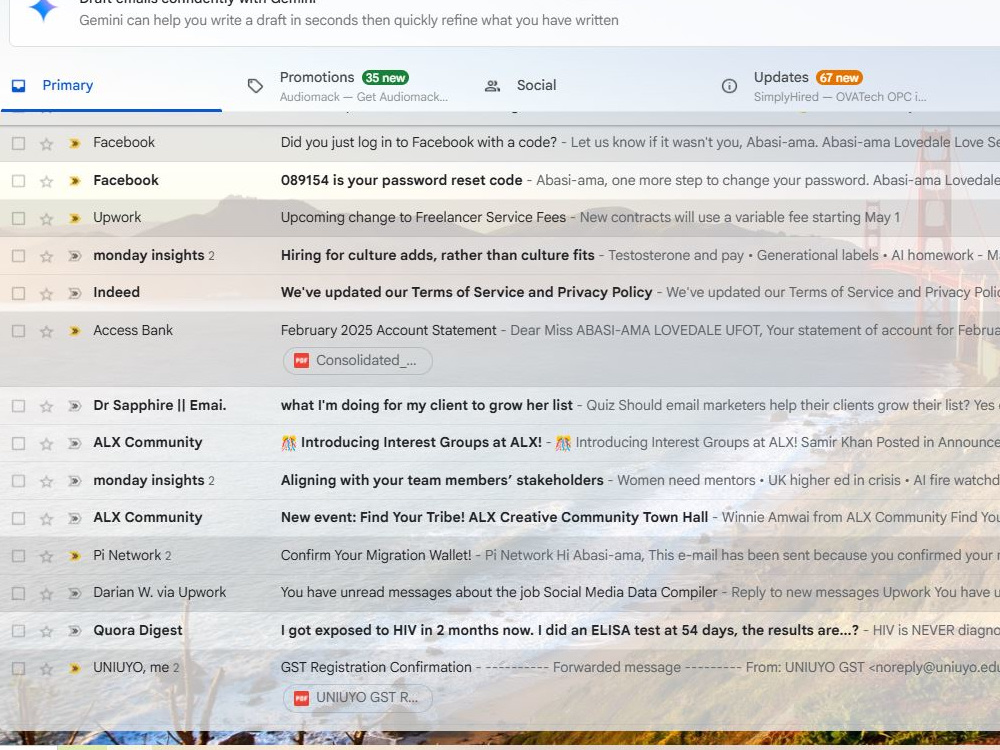This screenshot has width=1000, height=750.
Task: Star the Darian W. via Upwork email
Action: pyautogui.click(x=46, y=594)
